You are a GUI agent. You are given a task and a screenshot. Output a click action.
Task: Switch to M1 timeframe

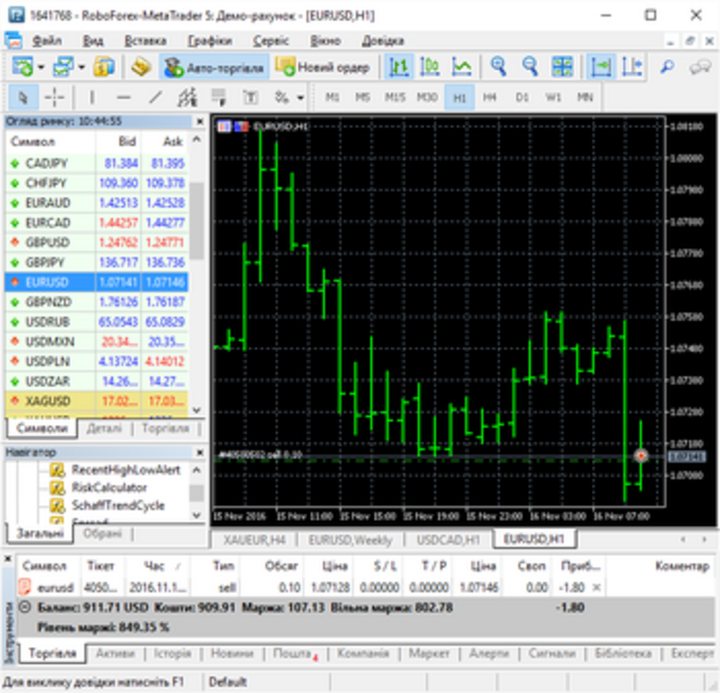pos(332,97)
